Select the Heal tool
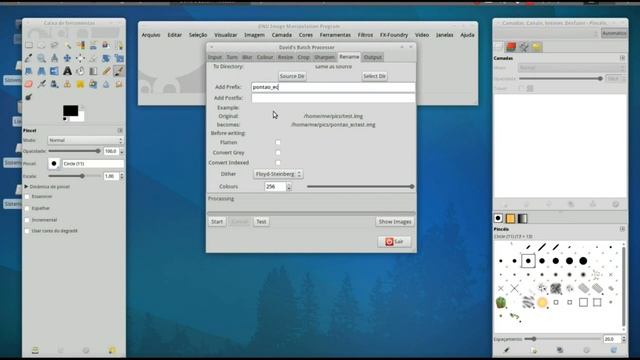The width and height of the screenshot is (640, 360). [x=80, y=84]
